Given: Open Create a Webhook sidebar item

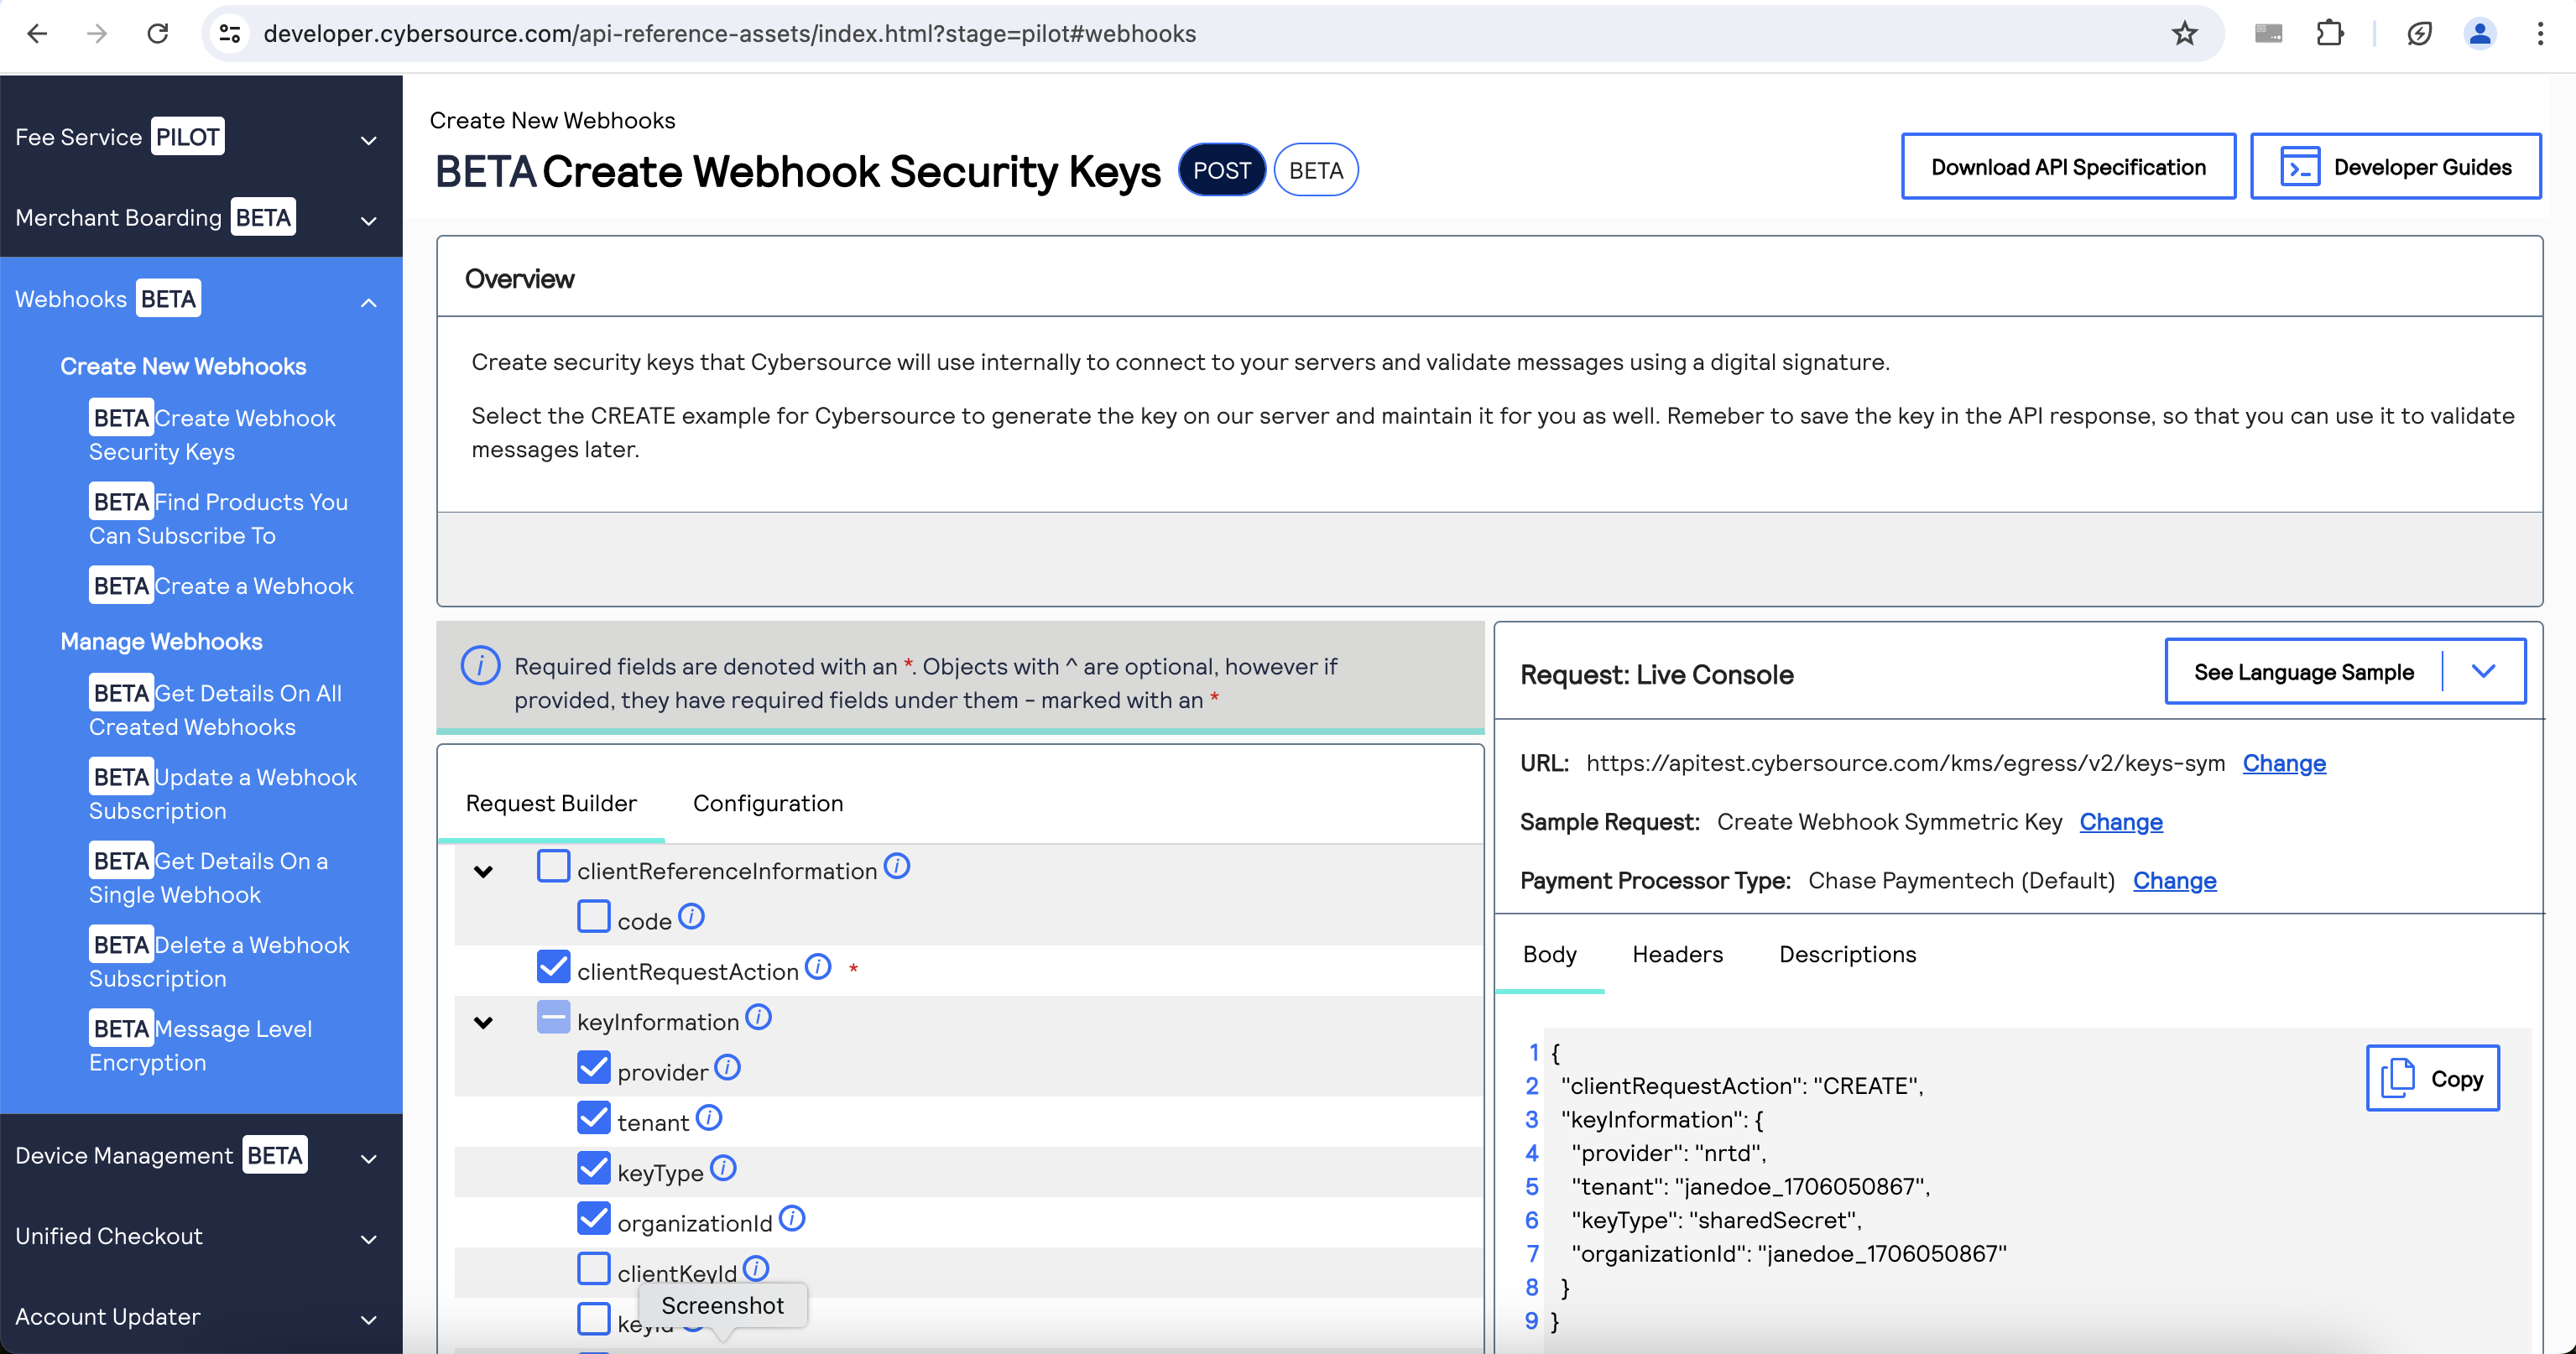Looking at the screenshot, I should point(253,586).
